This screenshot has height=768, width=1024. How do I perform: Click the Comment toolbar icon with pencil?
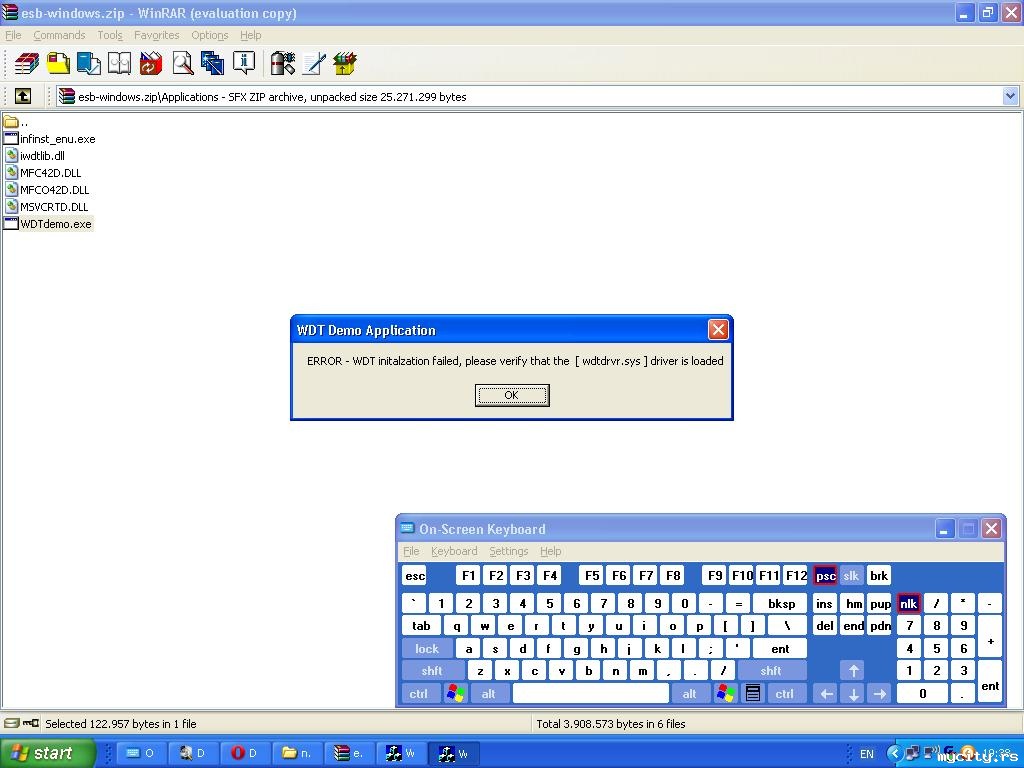point(314,63)
